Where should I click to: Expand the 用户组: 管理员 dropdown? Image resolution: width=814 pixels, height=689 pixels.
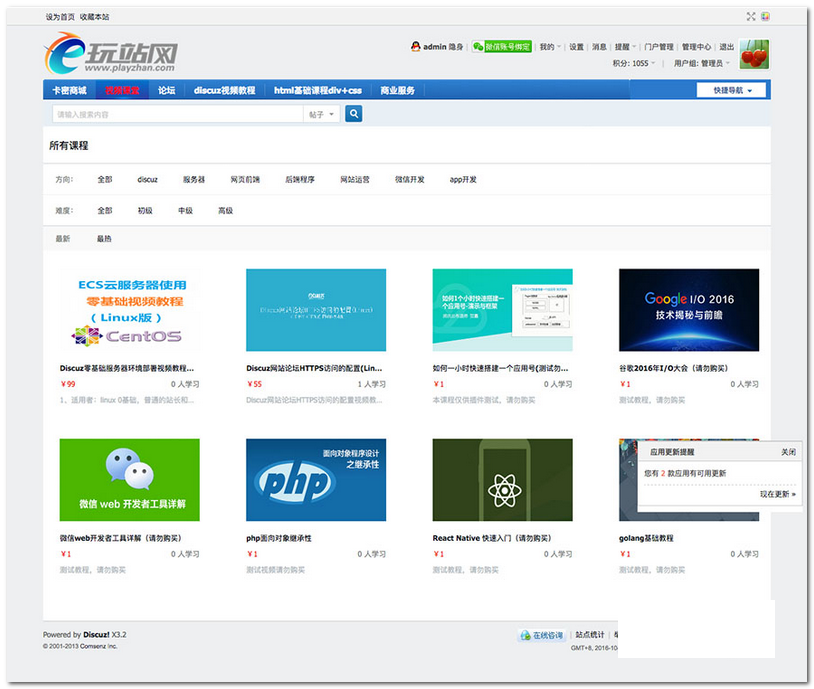coord(702,63)
